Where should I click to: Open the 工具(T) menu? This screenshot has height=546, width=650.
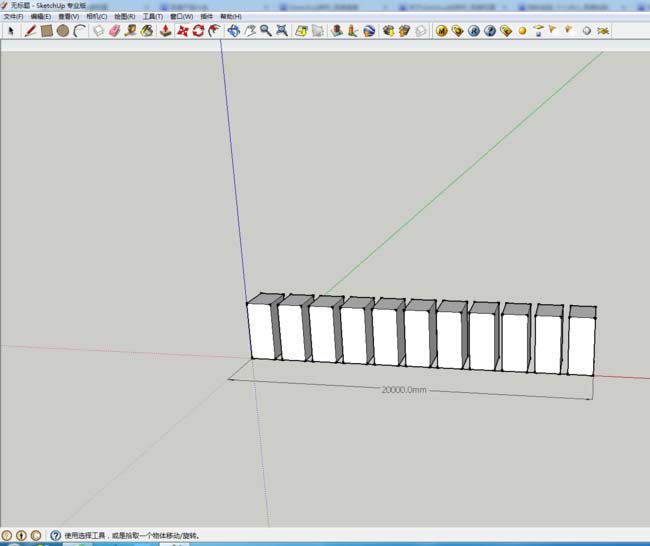[x=153, y=16]
